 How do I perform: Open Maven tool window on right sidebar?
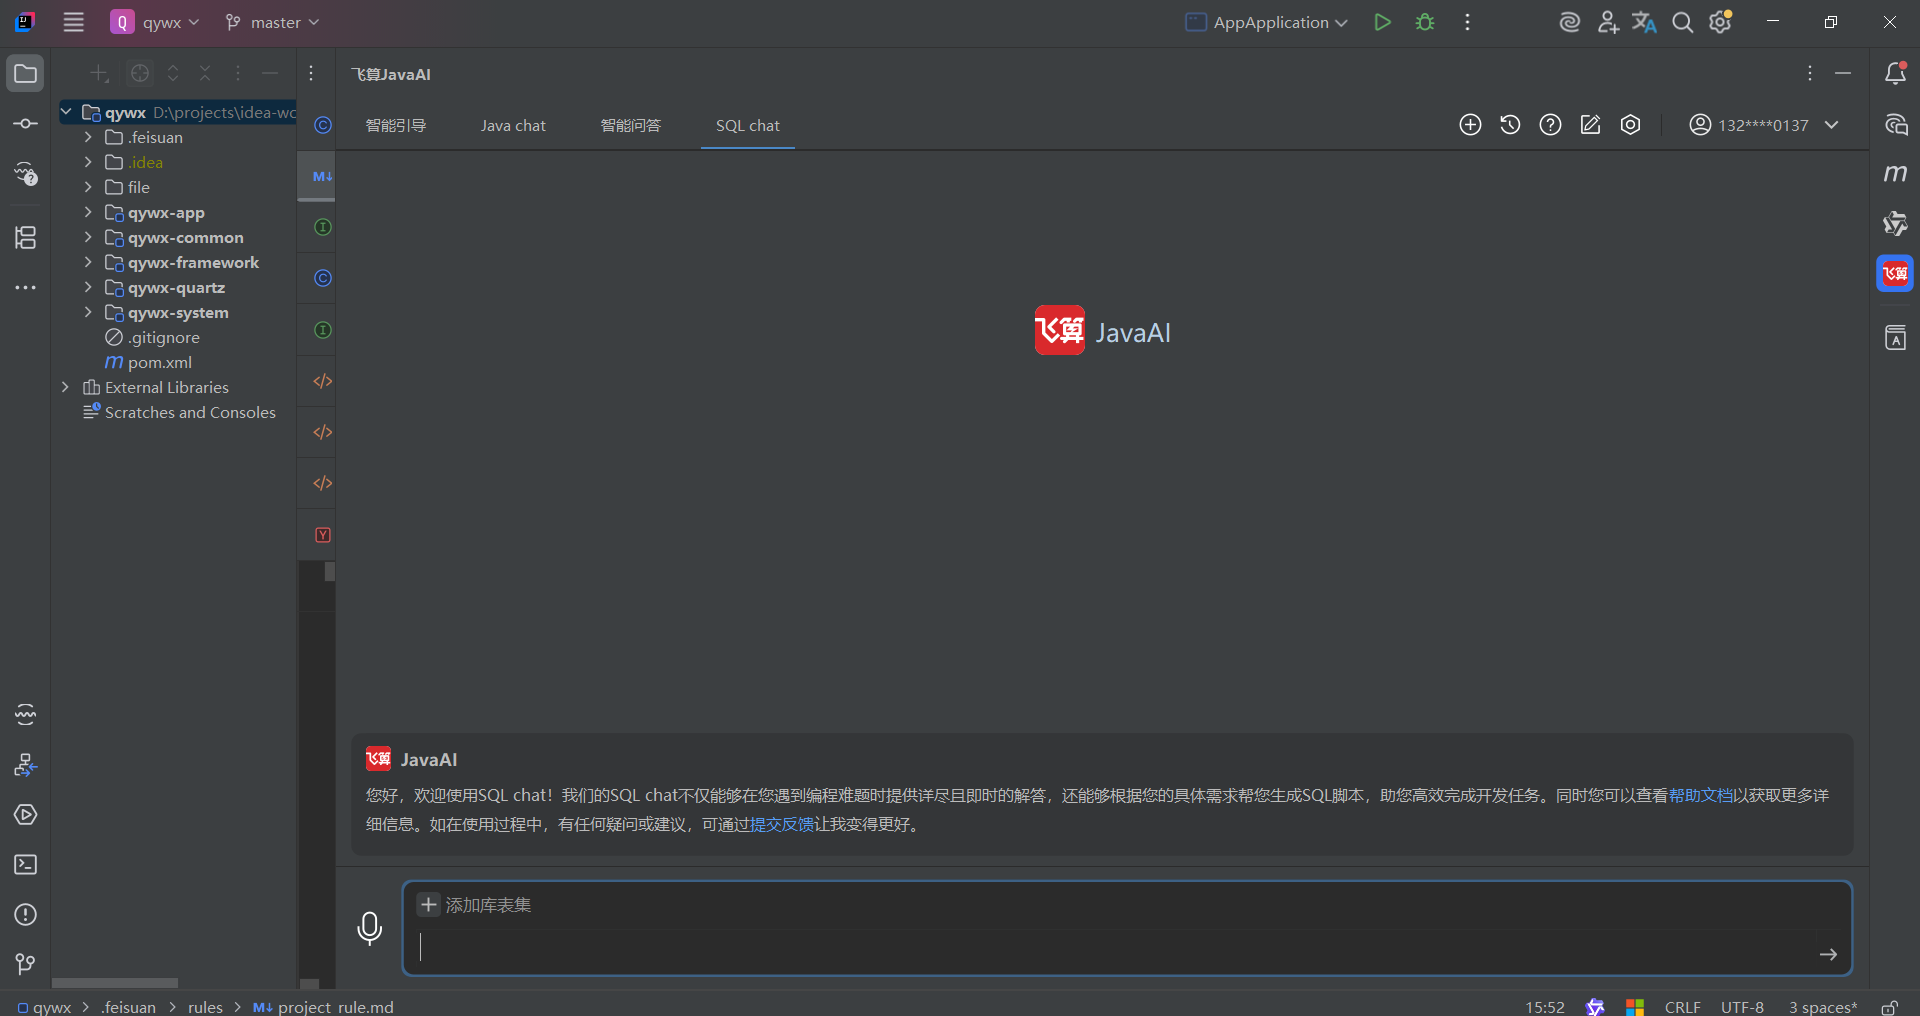pos(1895,174)
